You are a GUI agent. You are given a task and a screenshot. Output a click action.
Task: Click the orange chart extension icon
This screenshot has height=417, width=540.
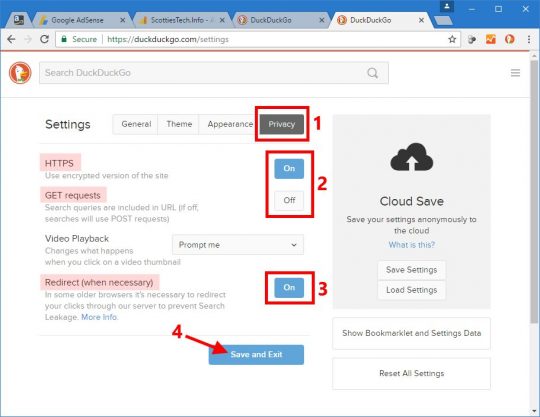[x=491, y=39]
